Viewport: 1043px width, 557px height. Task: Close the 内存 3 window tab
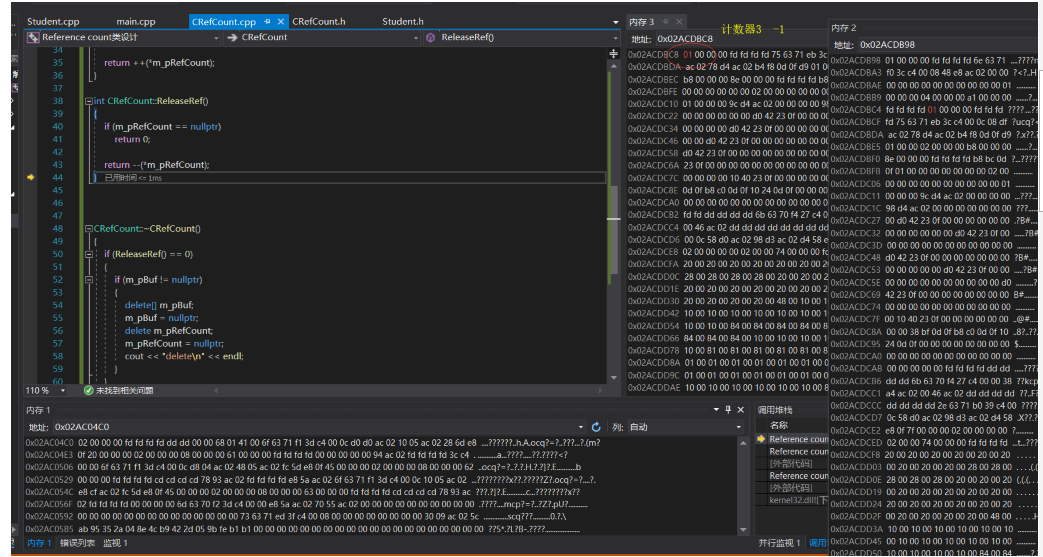click(677, 22)
